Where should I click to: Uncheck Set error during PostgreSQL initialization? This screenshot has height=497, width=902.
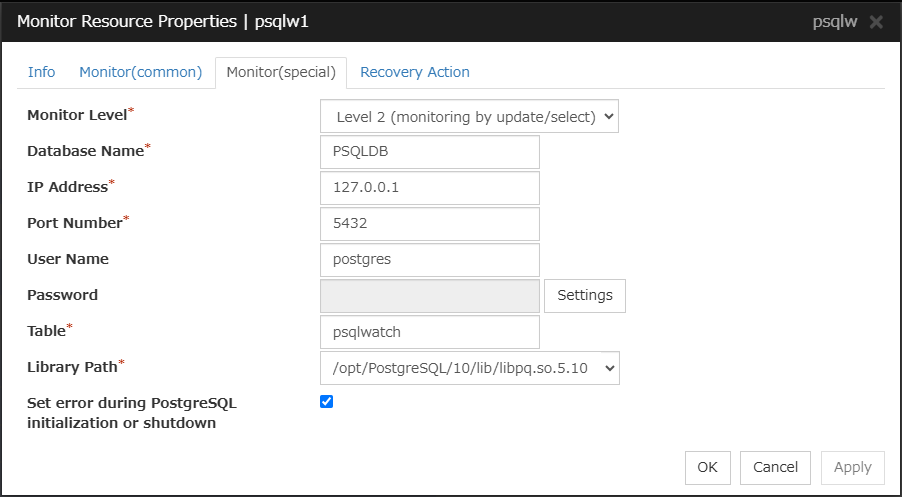[x=326, y=402]
